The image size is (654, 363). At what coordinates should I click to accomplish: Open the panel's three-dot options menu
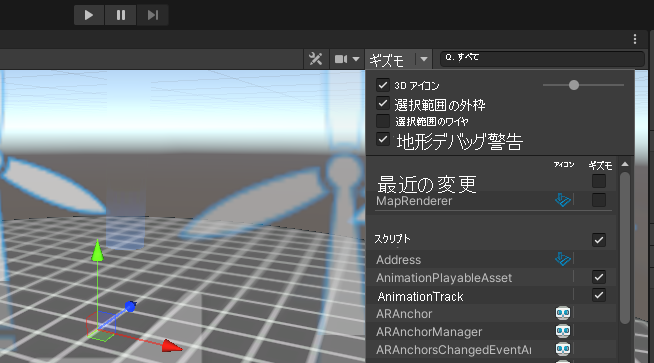coord(635,39)
